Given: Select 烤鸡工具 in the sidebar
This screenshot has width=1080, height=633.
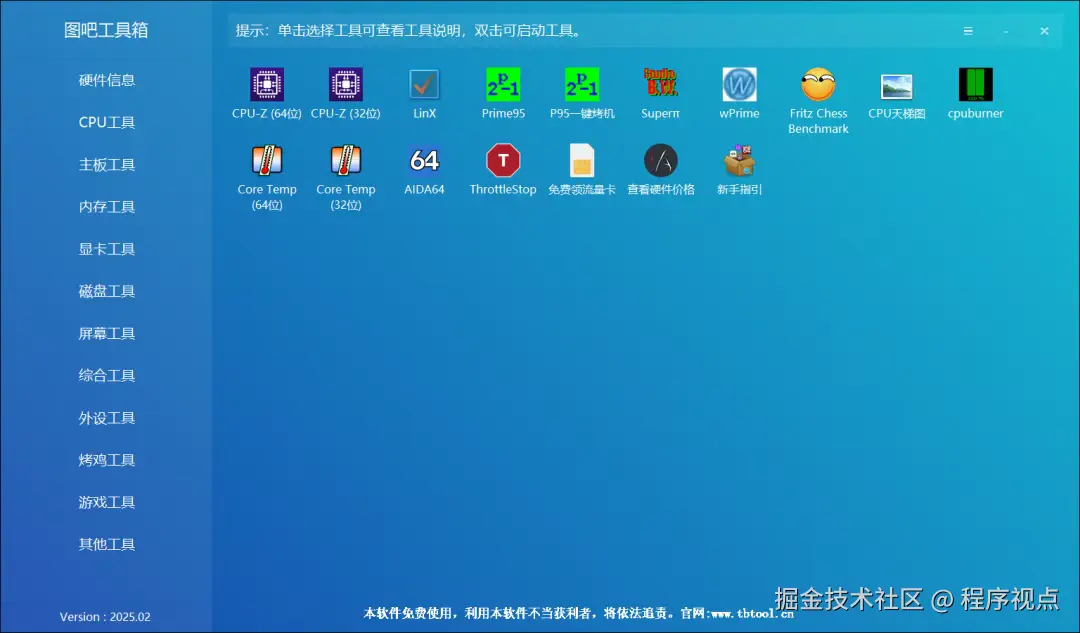Looking at the screenshot, I should pos(106,459).
